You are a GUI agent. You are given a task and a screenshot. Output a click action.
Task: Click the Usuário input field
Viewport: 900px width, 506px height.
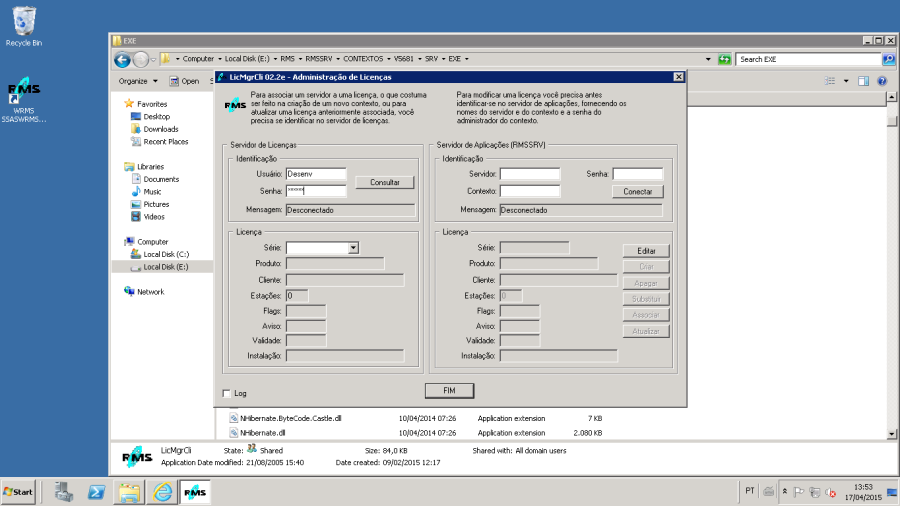click(x=316, y=174)
